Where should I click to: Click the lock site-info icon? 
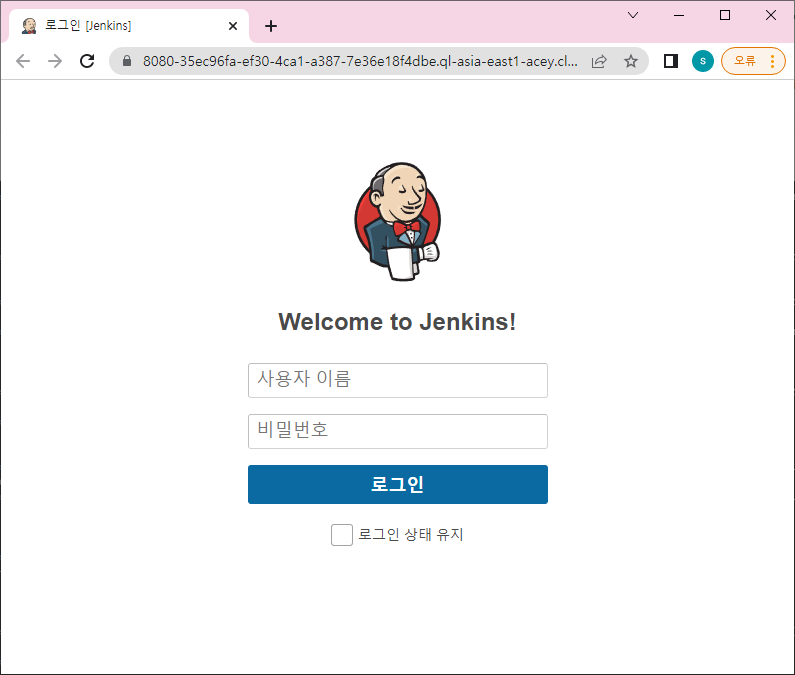tap(127, 61)
